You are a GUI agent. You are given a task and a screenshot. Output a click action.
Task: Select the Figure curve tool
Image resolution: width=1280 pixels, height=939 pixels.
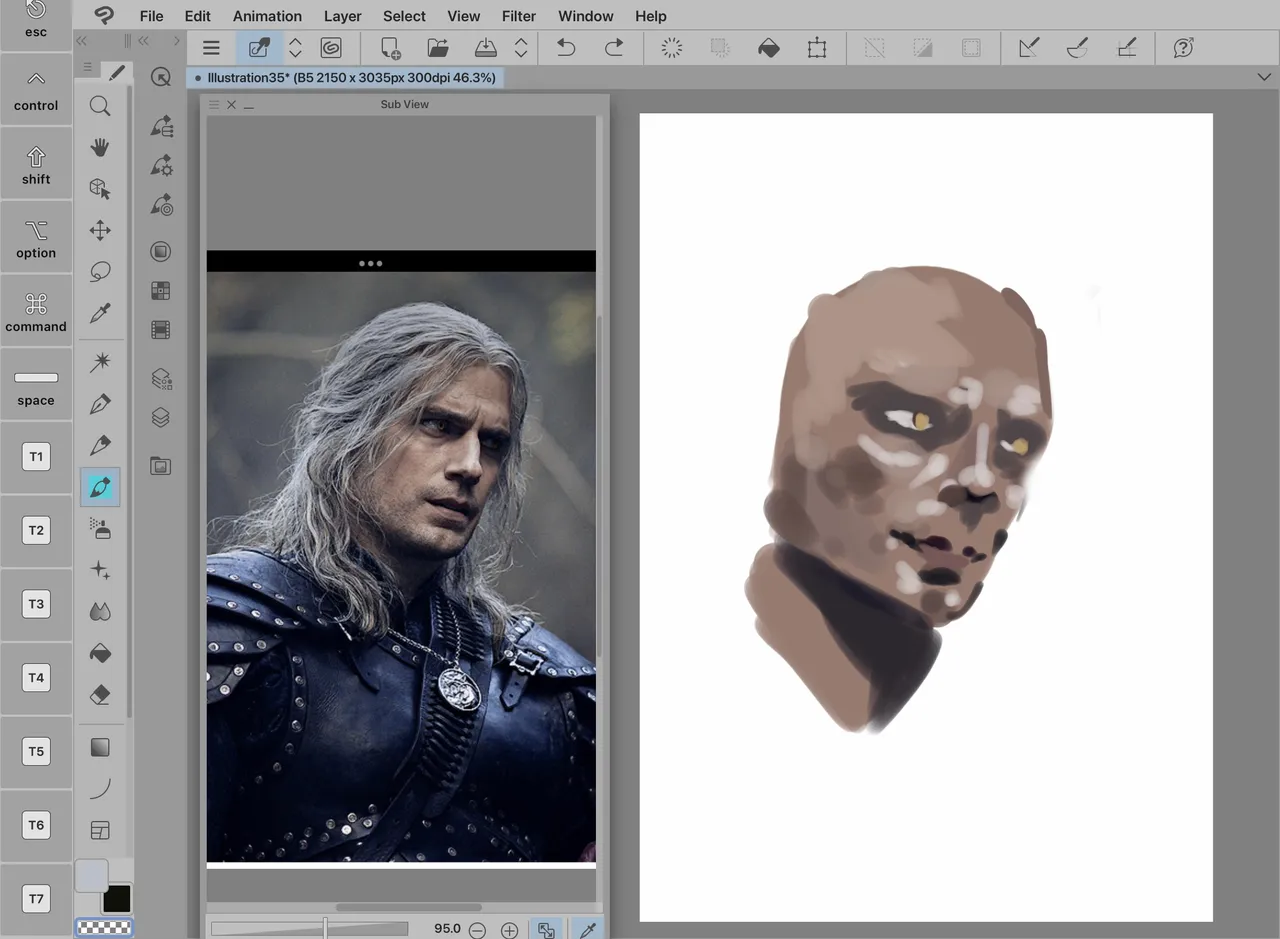click(x=100, y=789)
